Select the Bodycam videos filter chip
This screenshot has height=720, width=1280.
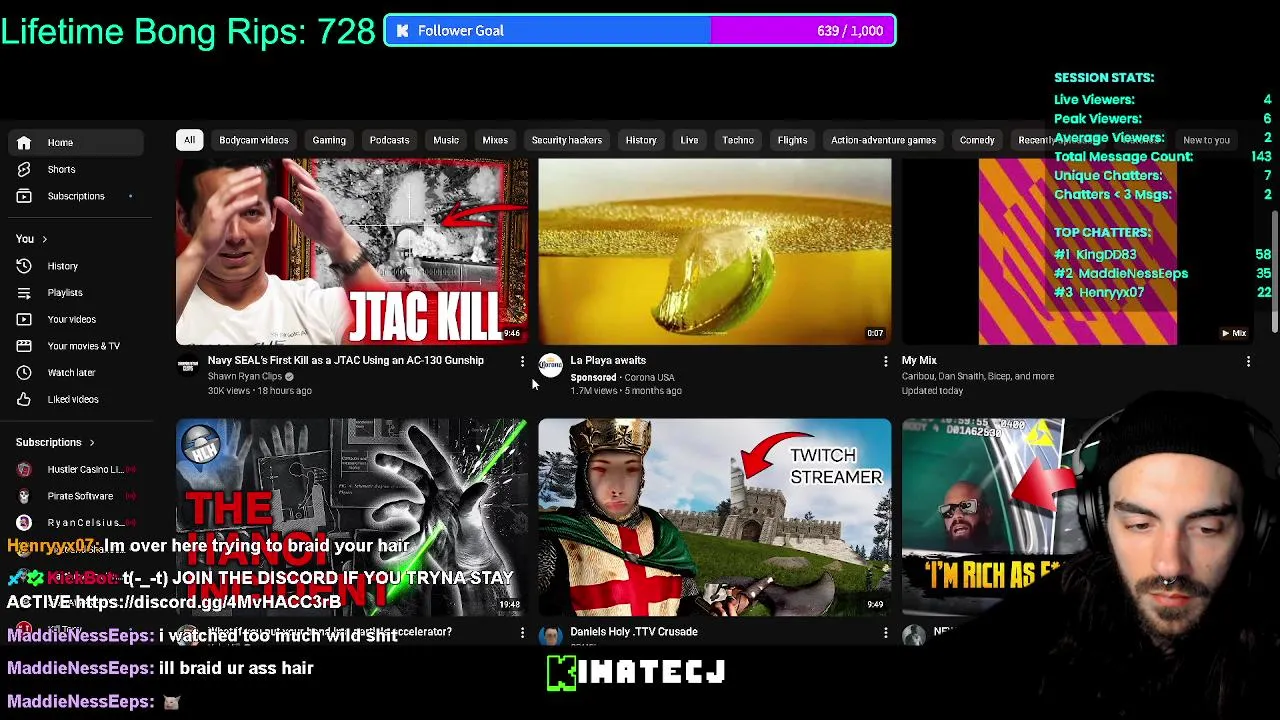(x=254, y=140)
